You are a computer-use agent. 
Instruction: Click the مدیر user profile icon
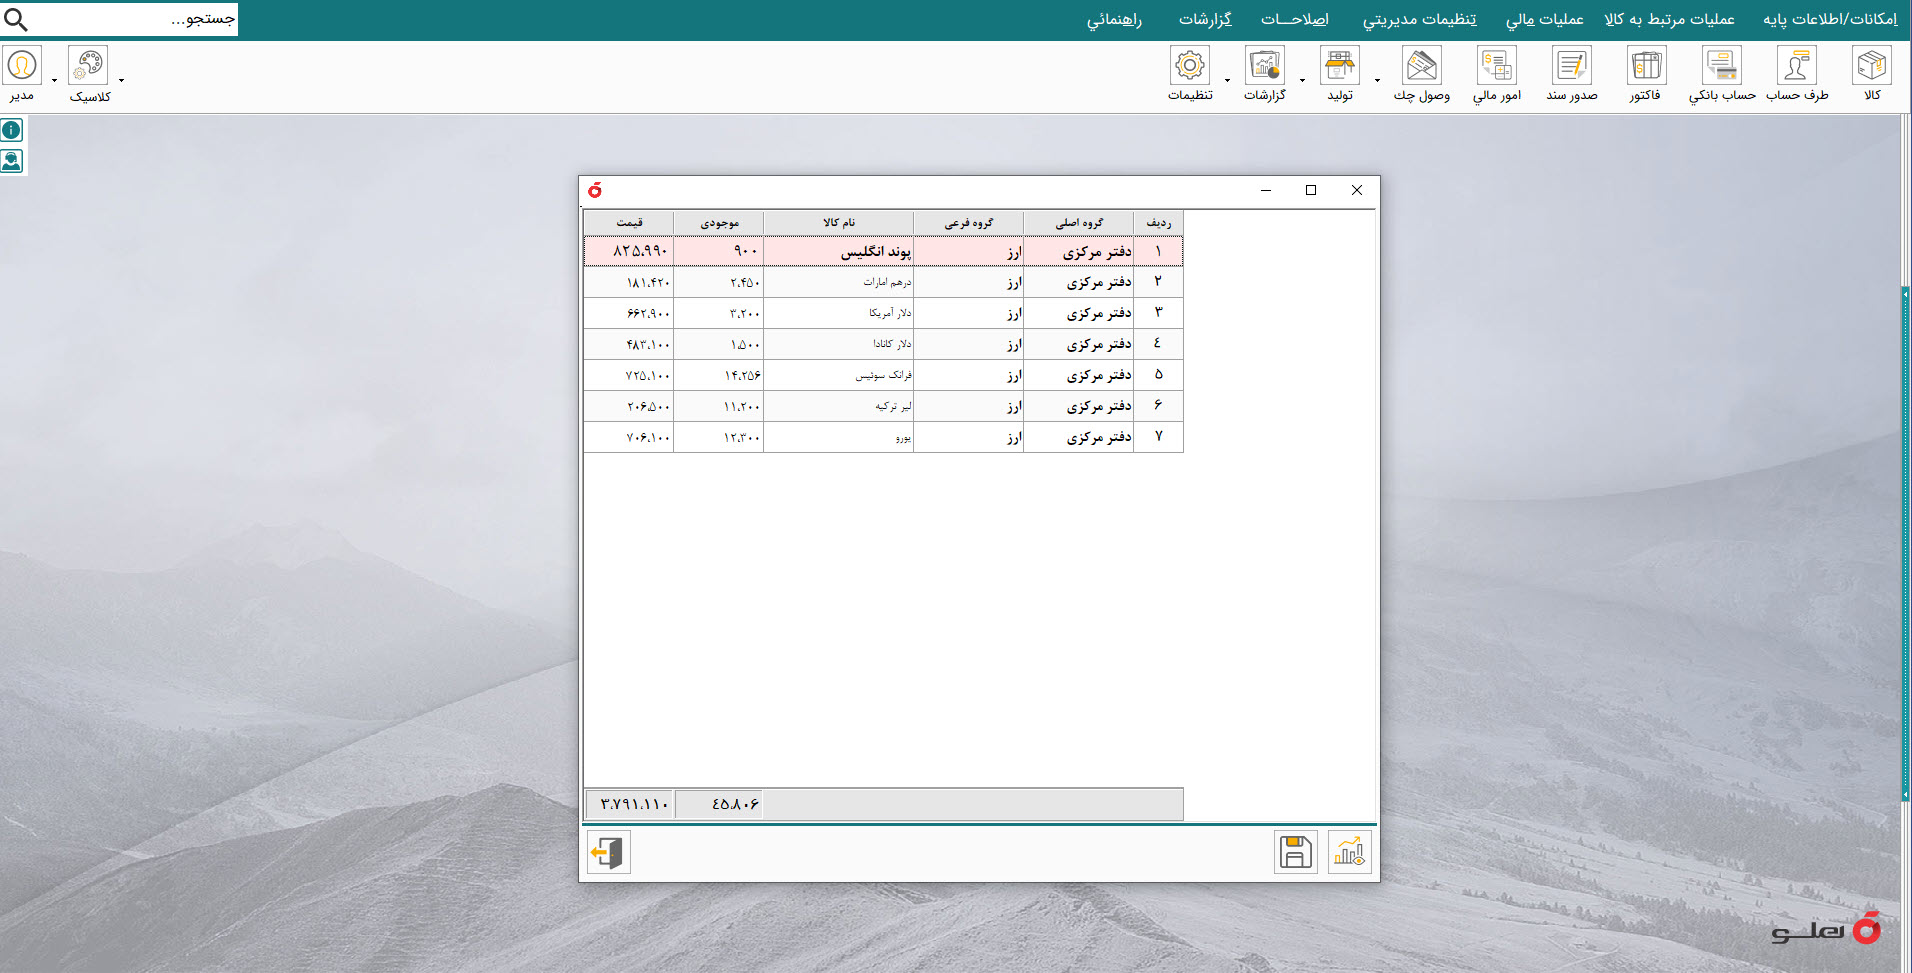coord(22,66)
